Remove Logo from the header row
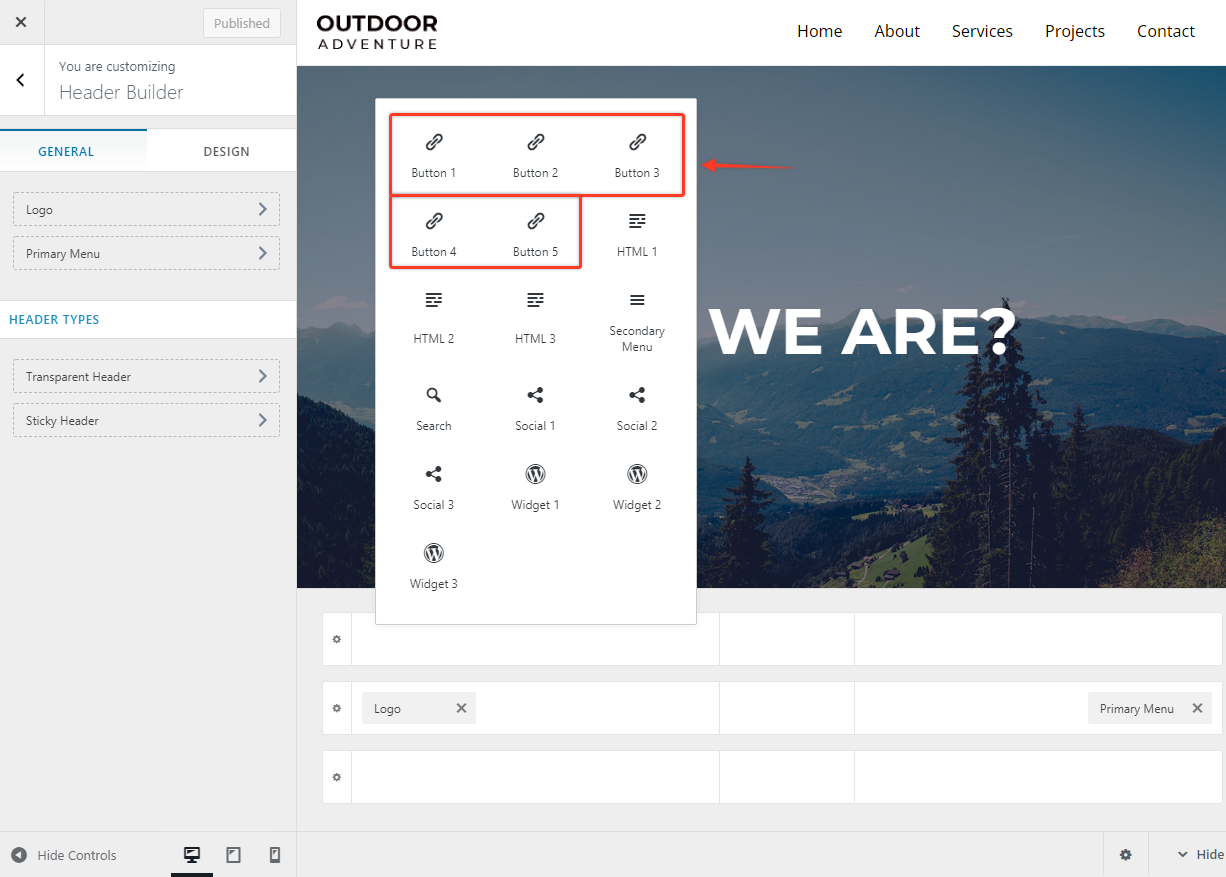Image resolution: width=1226 pixels, height=877 pixels. click(x=461, y=708)
